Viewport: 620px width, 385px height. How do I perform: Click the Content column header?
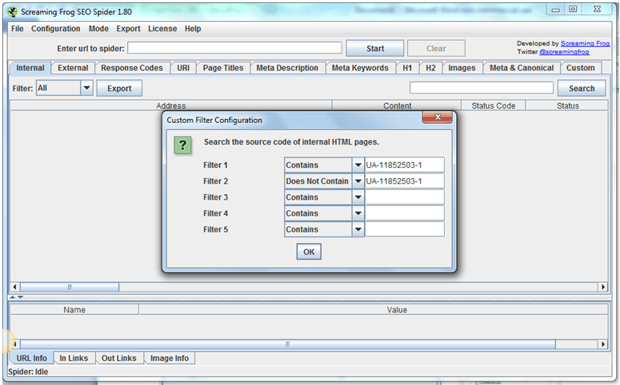pos(397,106)
